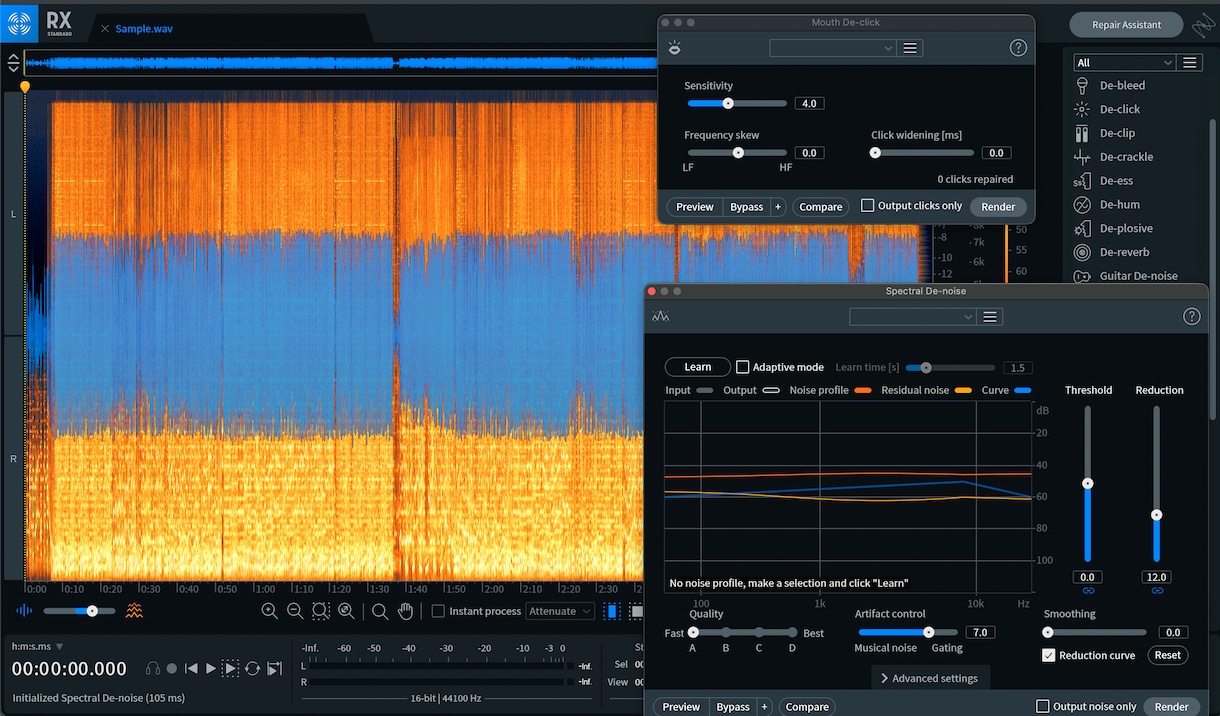Rewind to the start of the file
Viewport: 1220px width, 716px height.
[191, 668]
